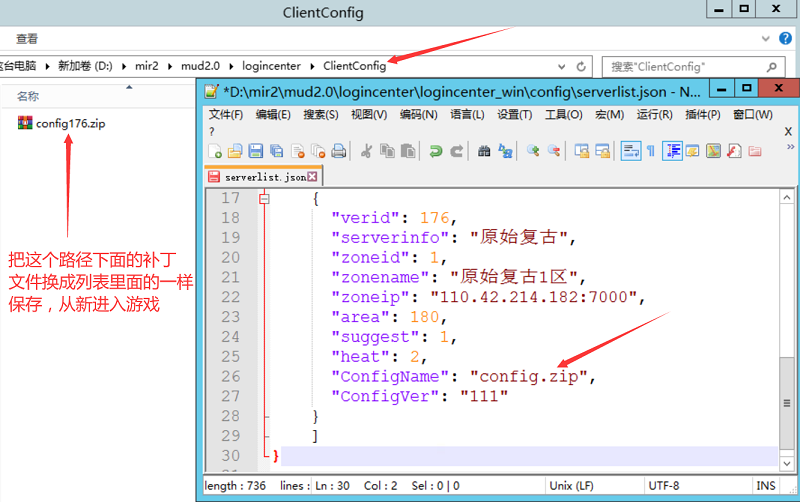This screenshot has height=502, width=800.
Task: Click the Print icon
Action: tap(339, 151)
